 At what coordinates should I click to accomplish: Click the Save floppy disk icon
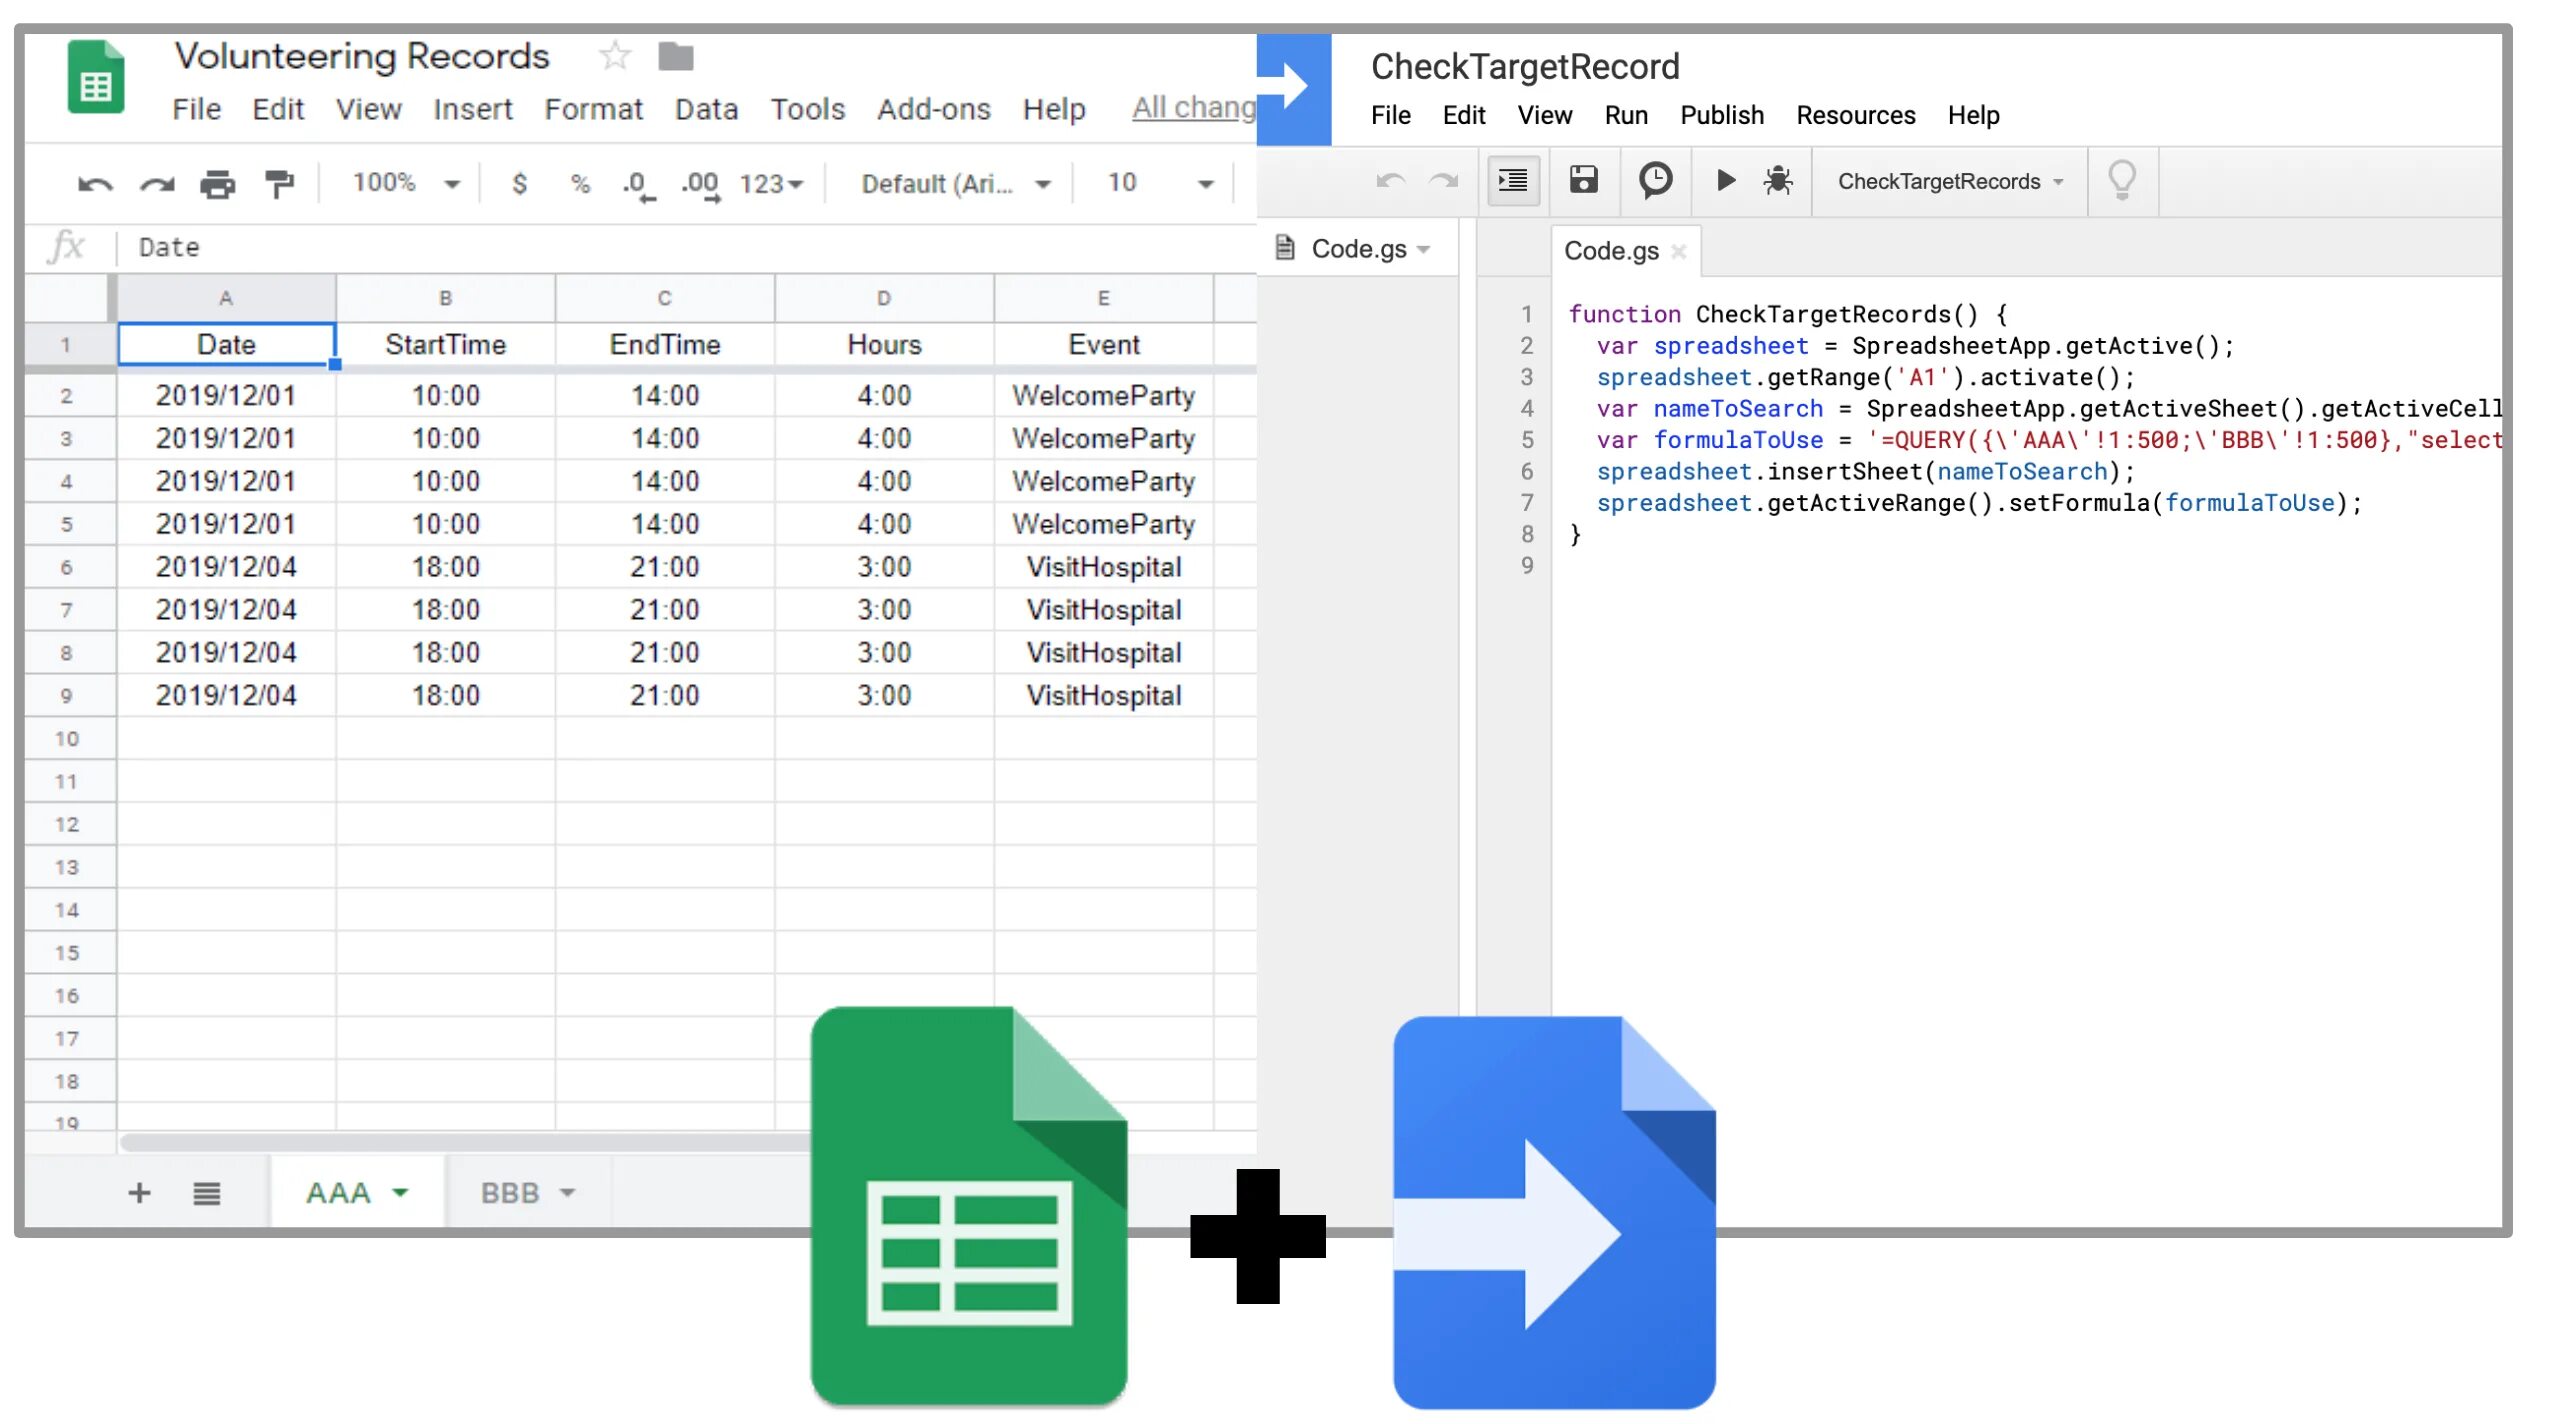coord(1583,181)
